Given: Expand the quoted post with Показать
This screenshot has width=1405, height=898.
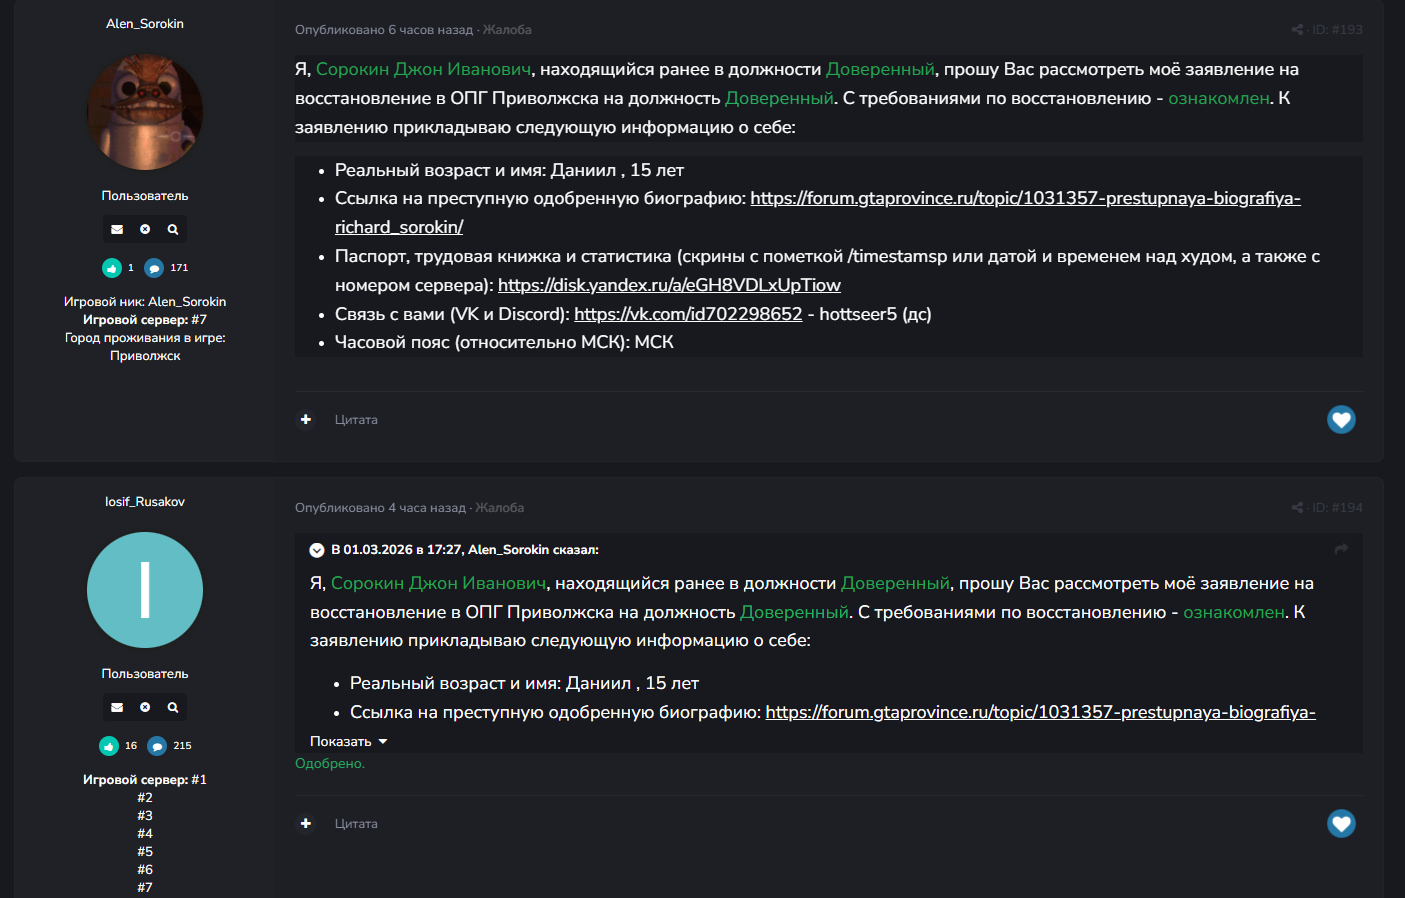Looking at the screenshot, I should click(x=348, y=742).
